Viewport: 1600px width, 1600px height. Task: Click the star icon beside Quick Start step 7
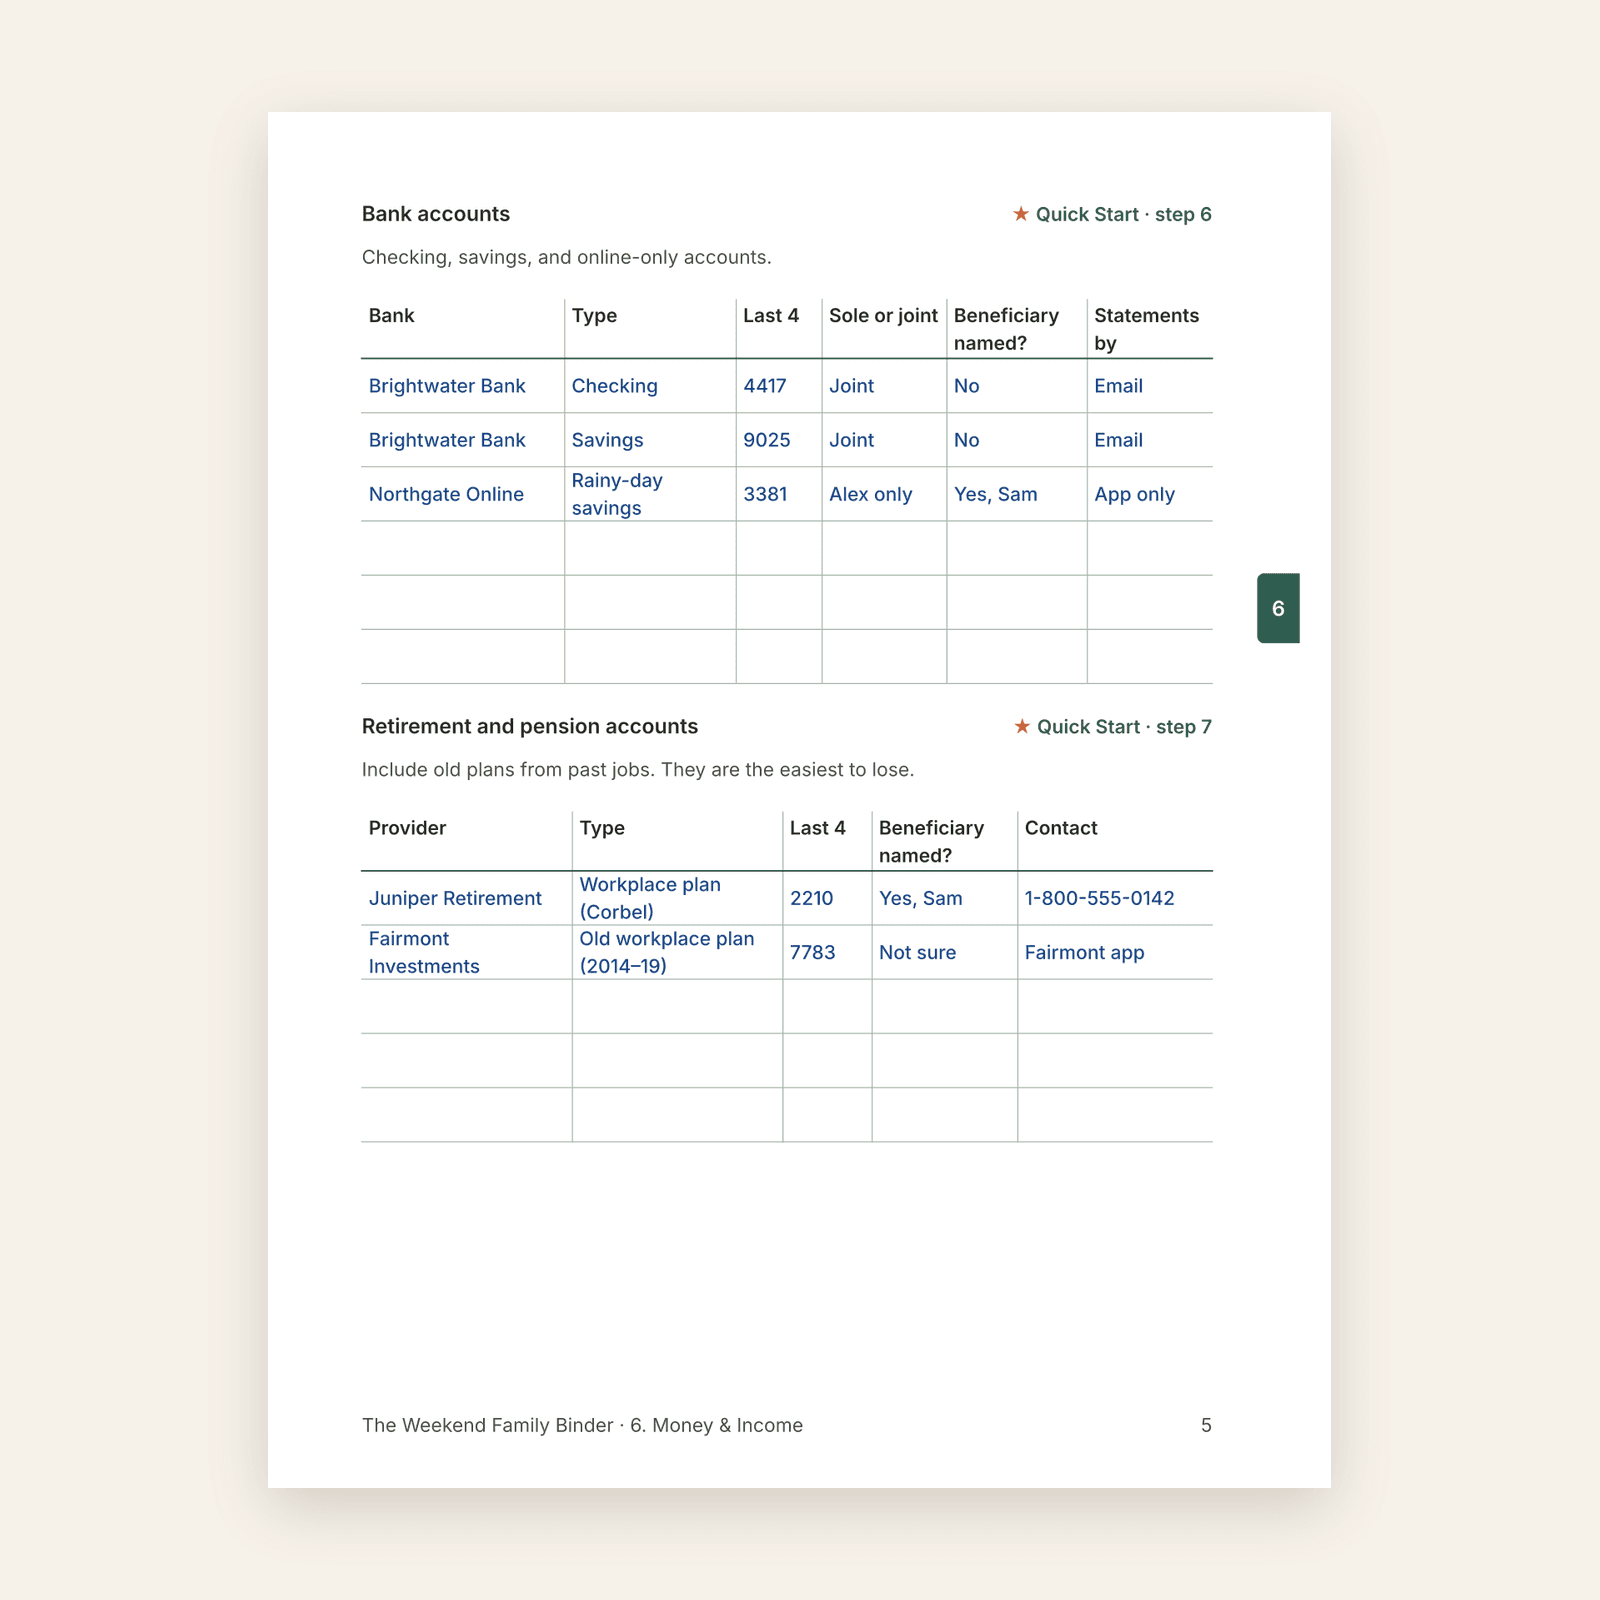coord(1022,726)
